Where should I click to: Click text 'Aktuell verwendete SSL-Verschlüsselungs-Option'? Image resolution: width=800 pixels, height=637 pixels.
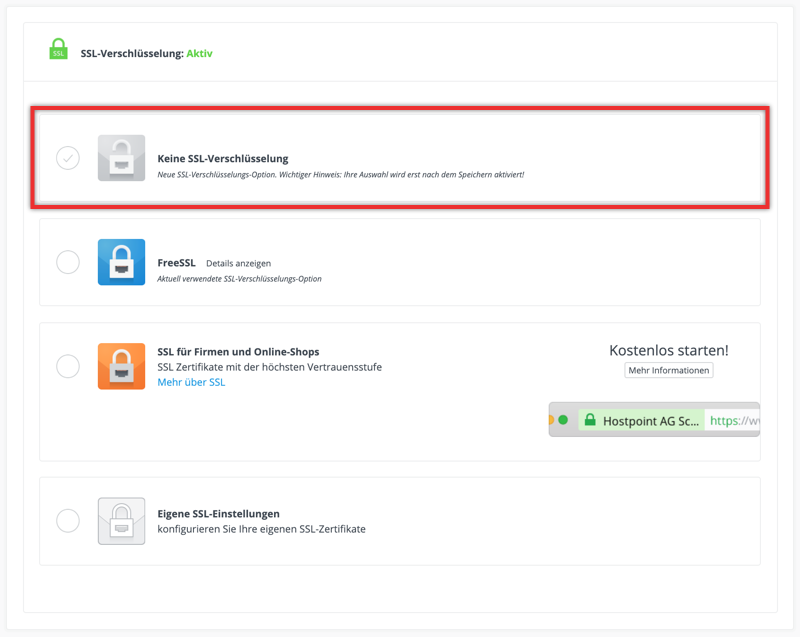click(239, 279)
